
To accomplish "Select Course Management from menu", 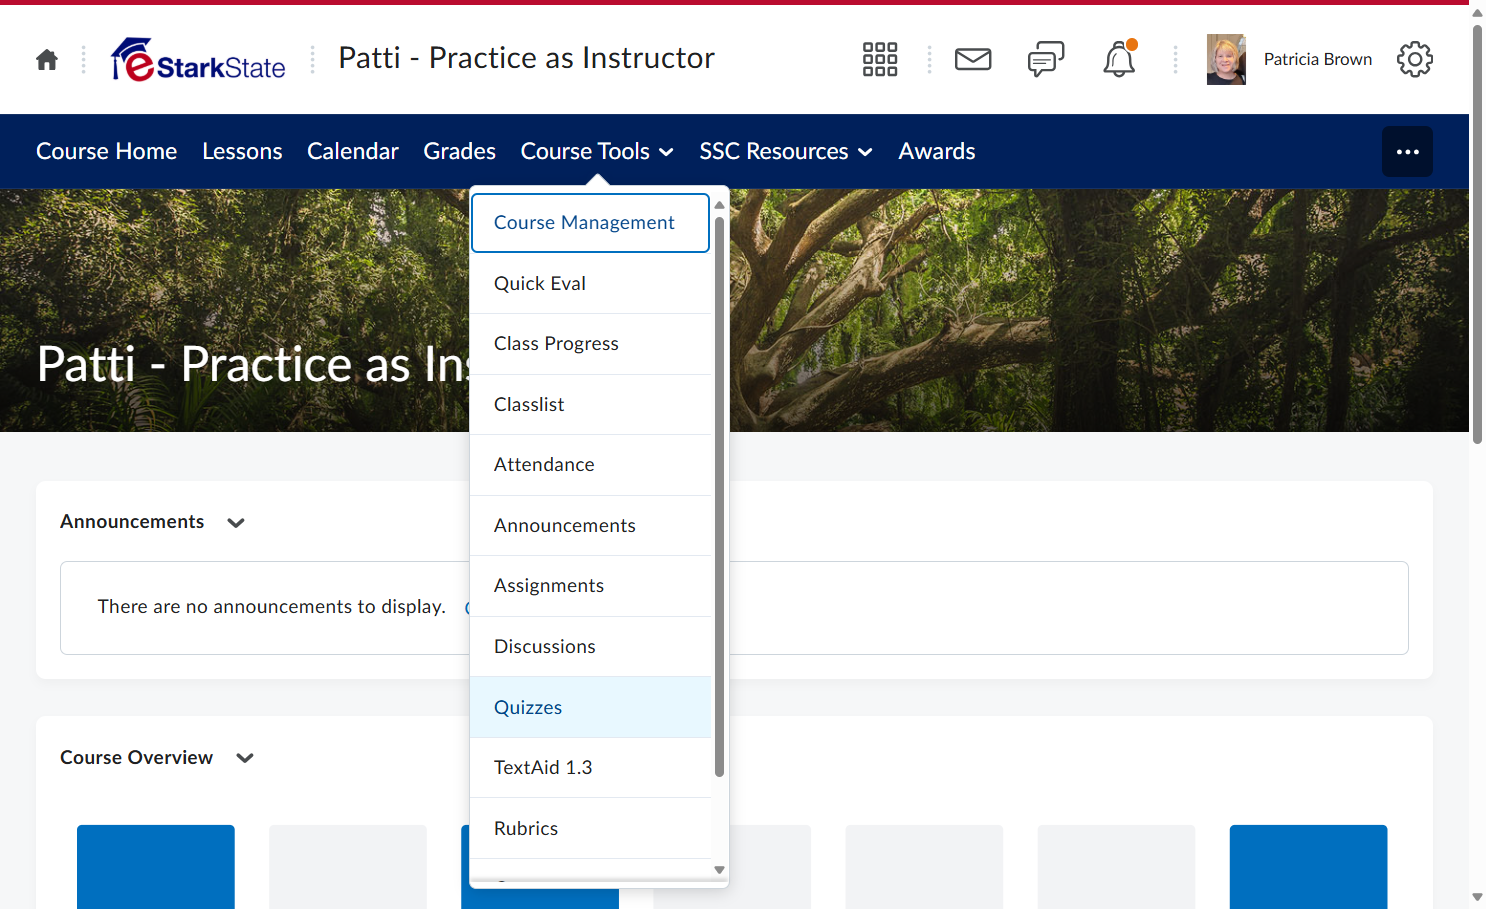I will coord(590,223).
